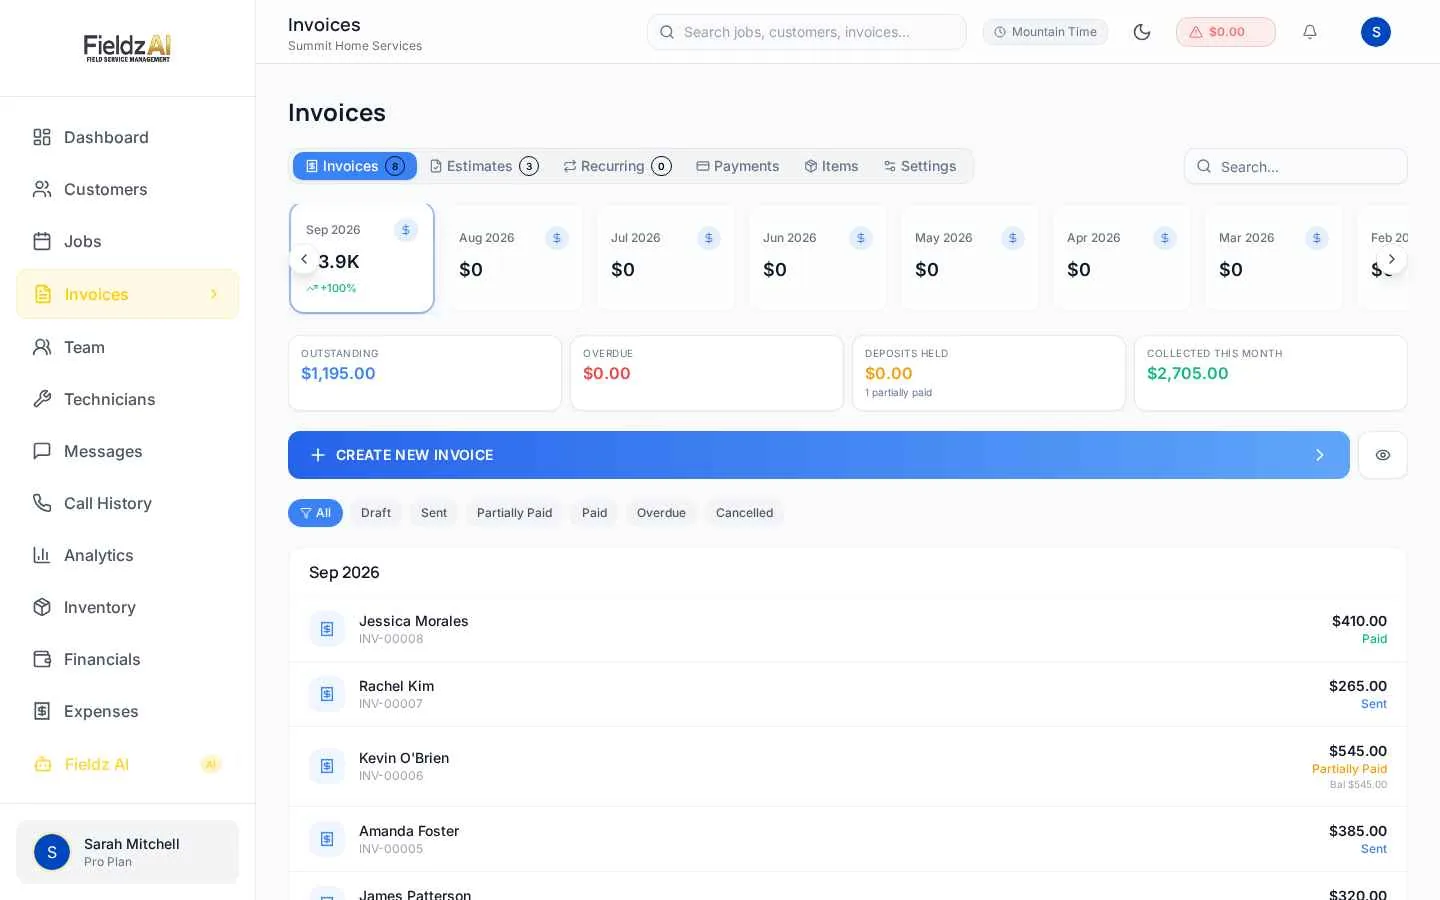
Task: Go to Inventory
Action: tap(127, 607)
